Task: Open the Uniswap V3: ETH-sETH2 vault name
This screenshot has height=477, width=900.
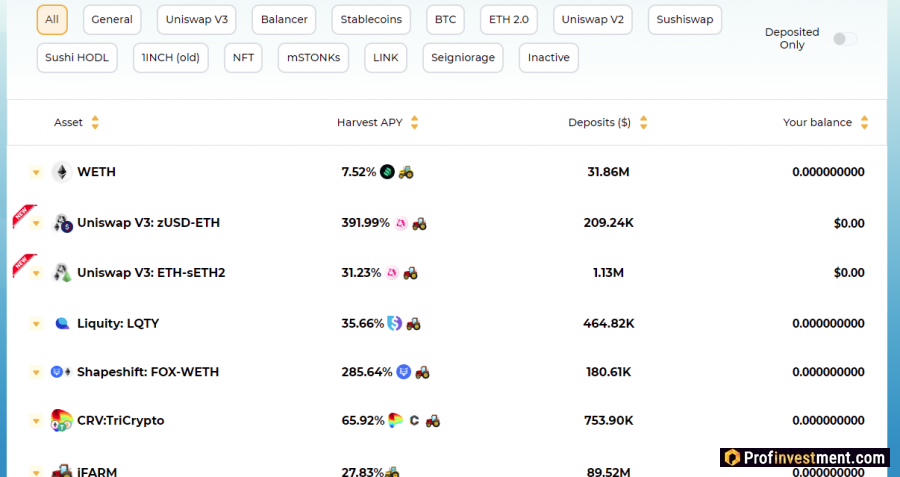Action: point(151,272)
